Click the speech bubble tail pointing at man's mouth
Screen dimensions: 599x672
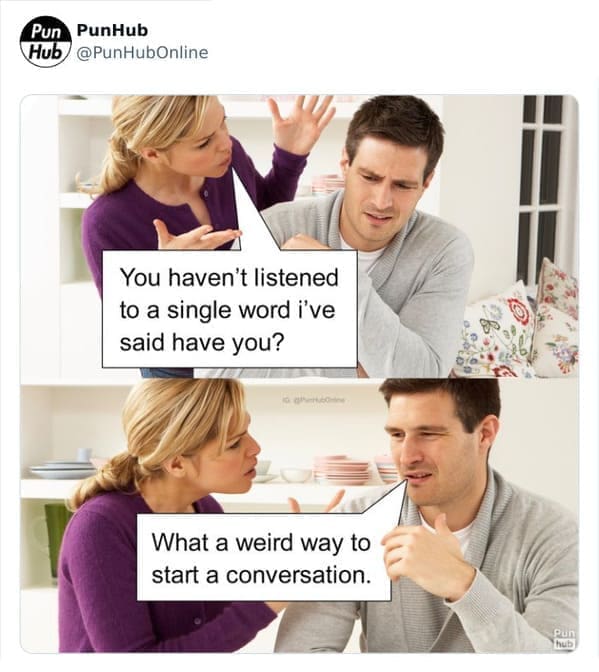tap(390, 499)
